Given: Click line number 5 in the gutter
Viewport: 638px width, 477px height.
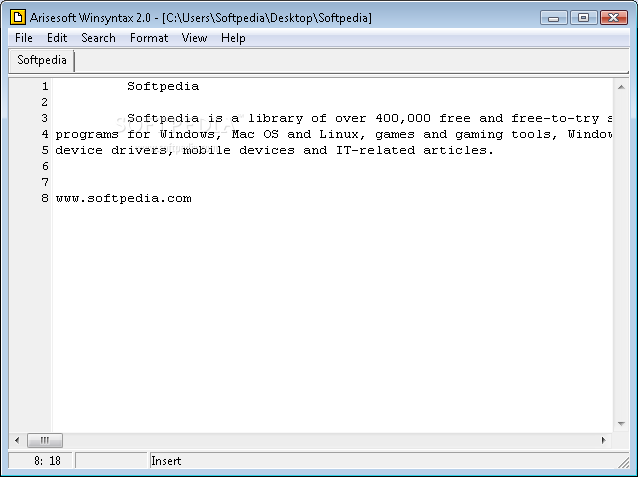Looking at the screenshot, I should coord(45,150).
